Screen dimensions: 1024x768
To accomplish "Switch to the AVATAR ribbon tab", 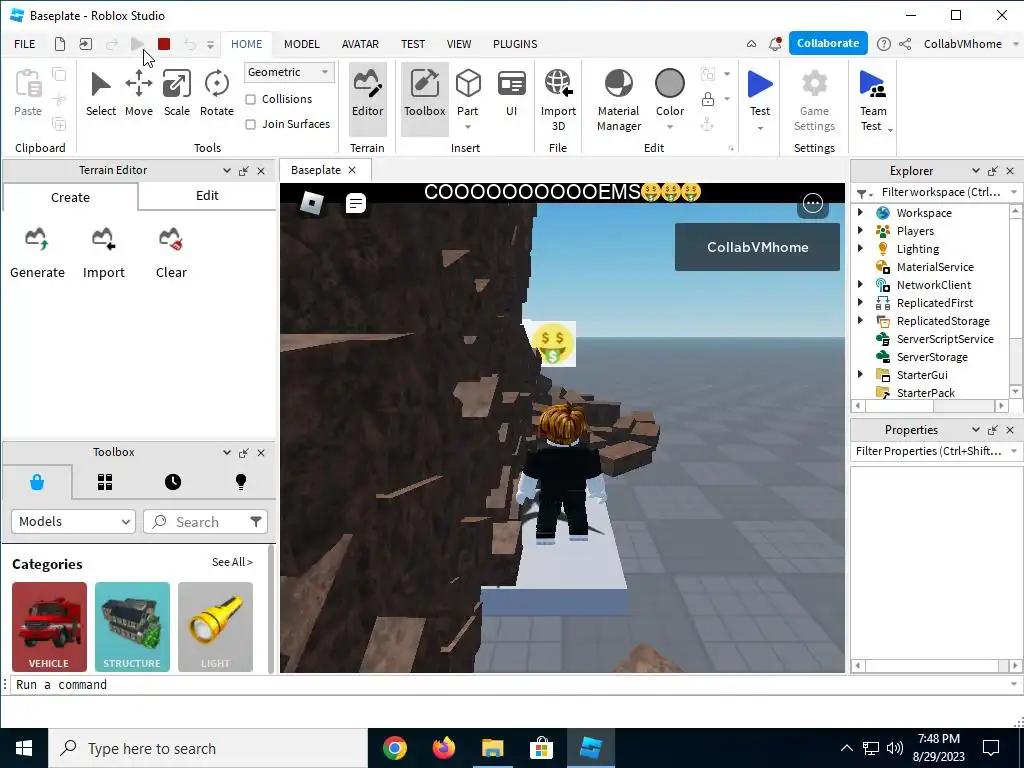I will (x=360, y=44).
